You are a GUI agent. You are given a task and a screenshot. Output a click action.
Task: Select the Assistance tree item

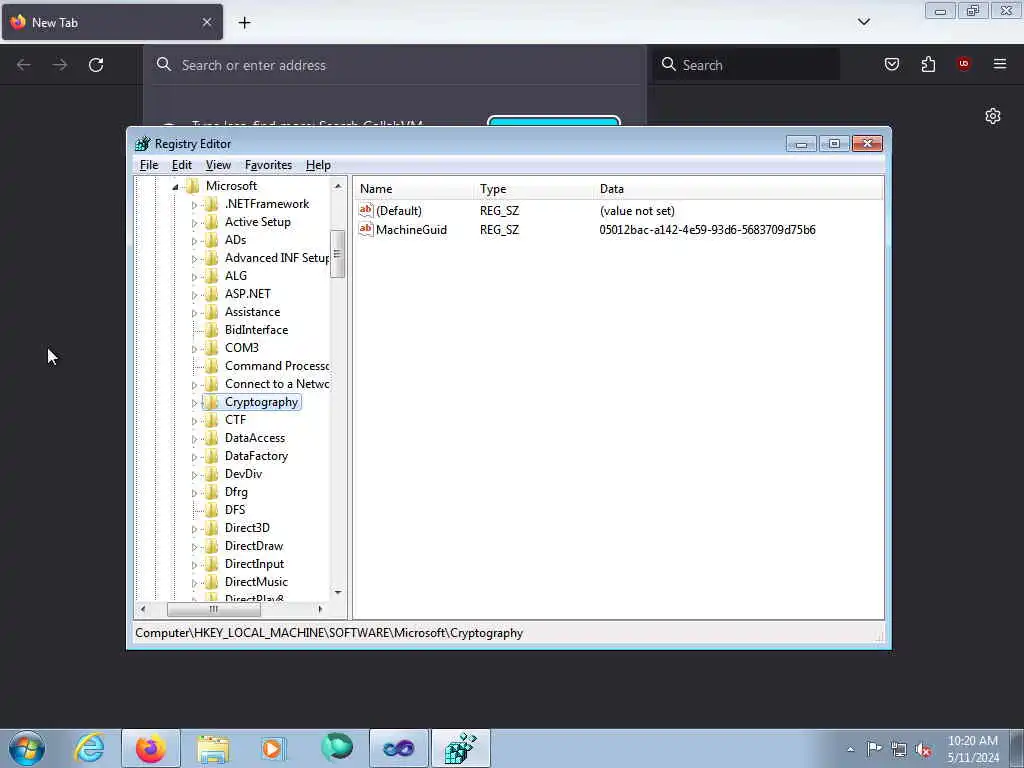click(x=252, y=312)
